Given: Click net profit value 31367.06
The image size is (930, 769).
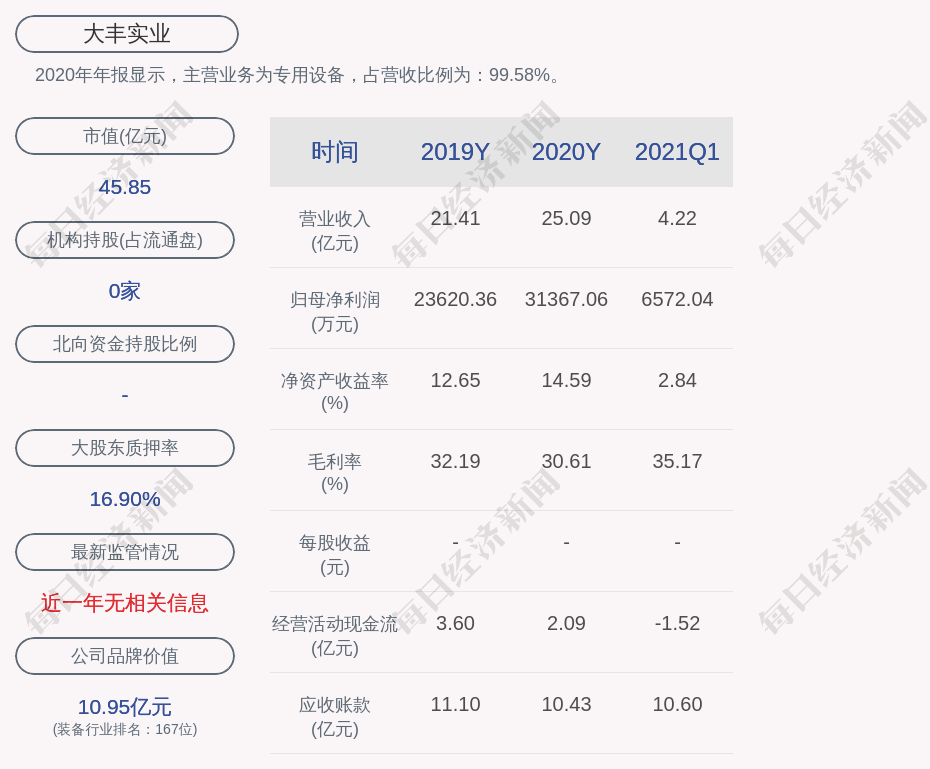Looking at the screenshot, I should (x=566, y=299).
